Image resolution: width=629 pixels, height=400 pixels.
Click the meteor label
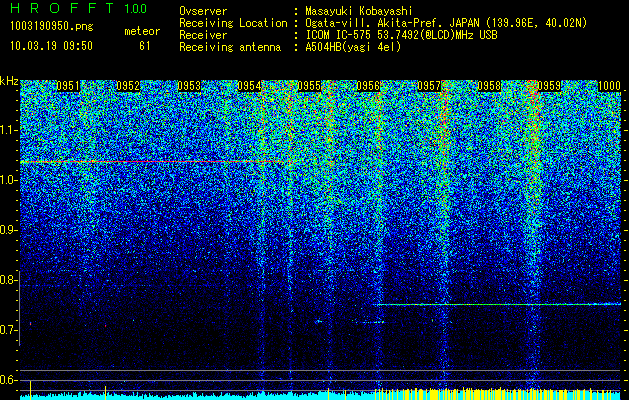tap(142, 31)
